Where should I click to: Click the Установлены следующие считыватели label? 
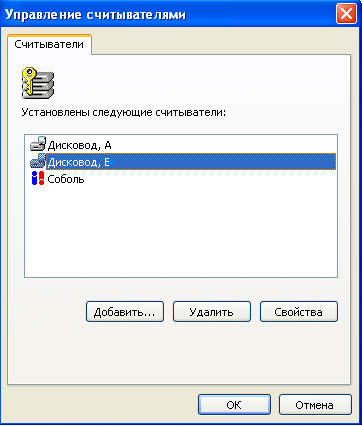click(124, 112)
